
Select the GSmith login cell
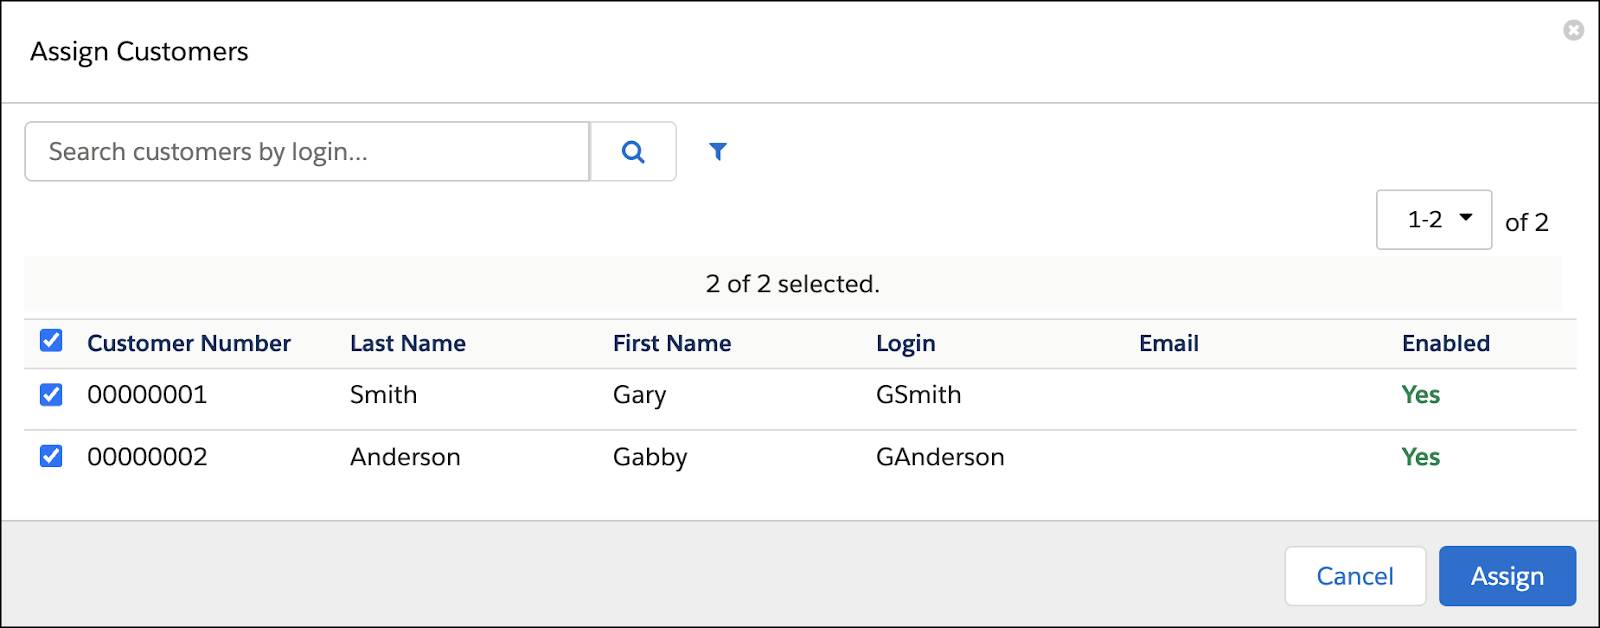(x=919, y=395)
